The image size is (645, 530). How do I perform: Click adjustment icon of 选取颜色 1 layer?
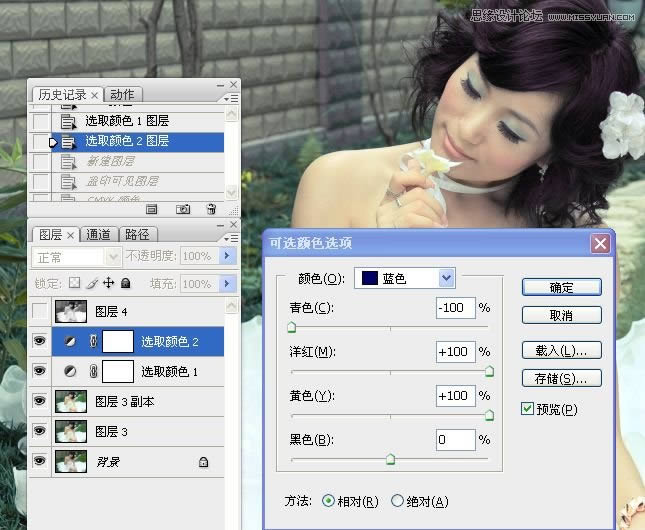(70, 371)
